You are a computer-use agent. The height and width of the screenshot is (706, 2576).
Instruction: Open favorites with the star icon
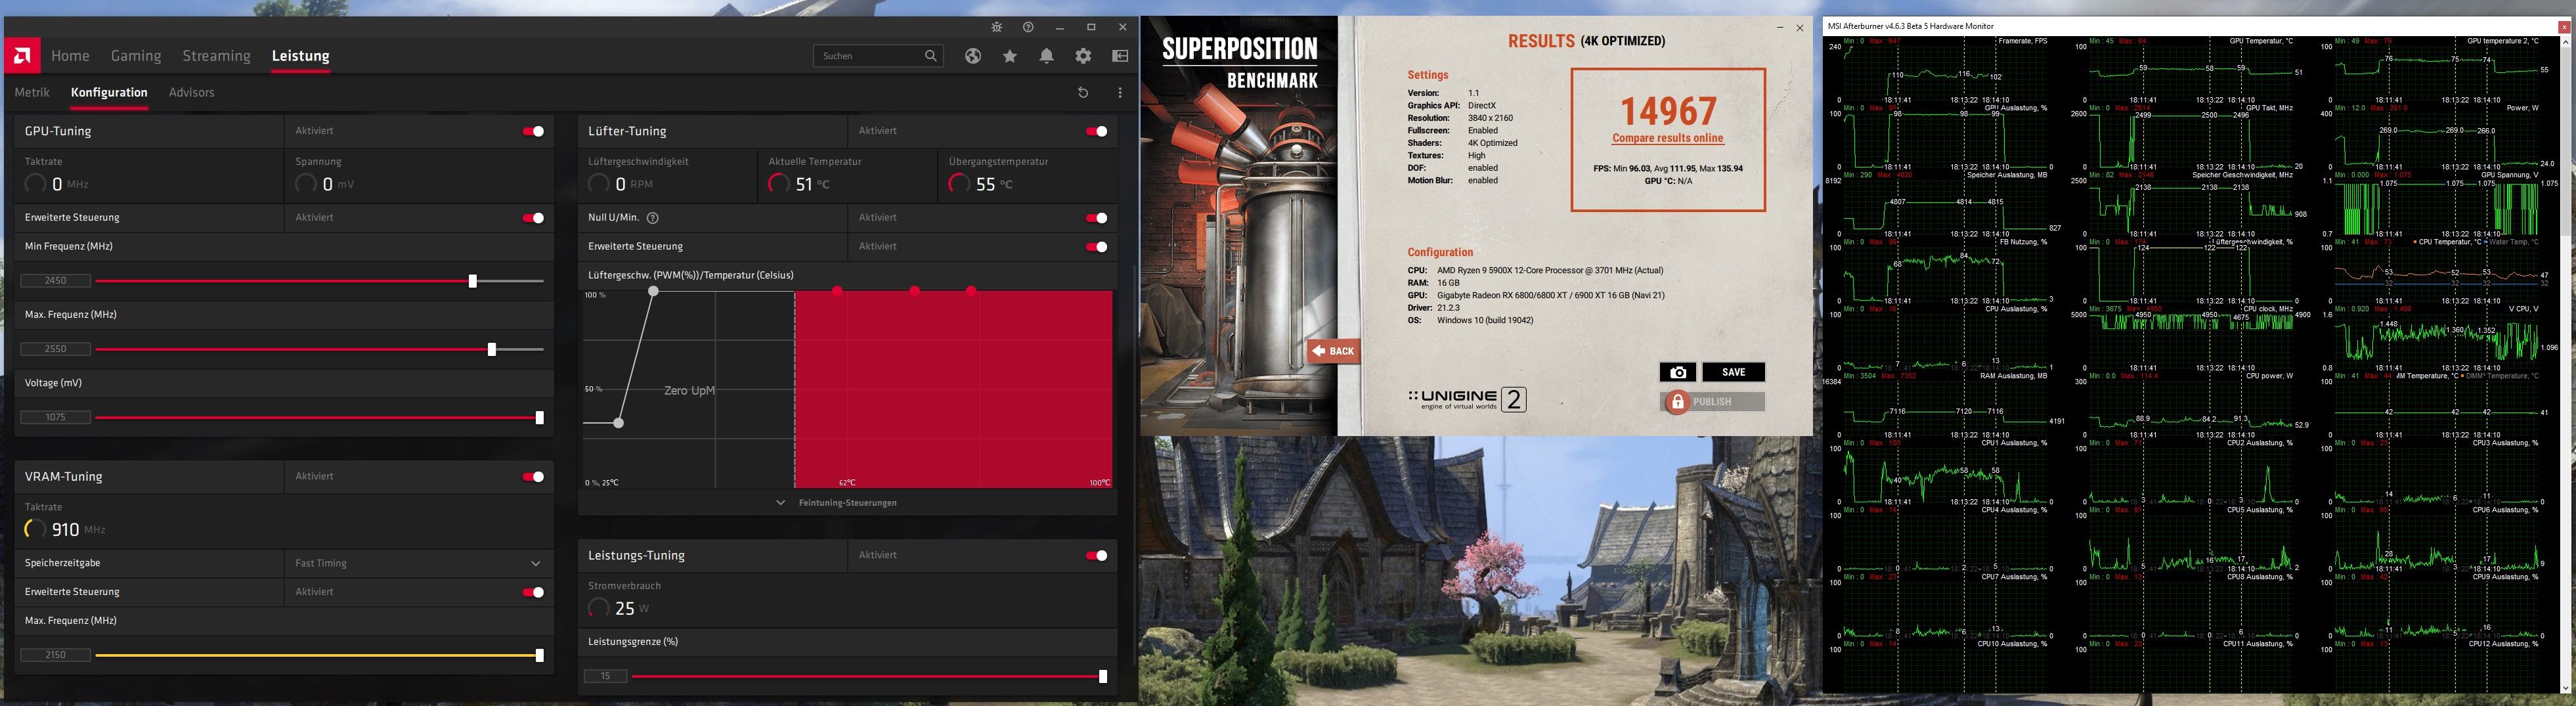pyautogui.click(x=1010, y=56)
